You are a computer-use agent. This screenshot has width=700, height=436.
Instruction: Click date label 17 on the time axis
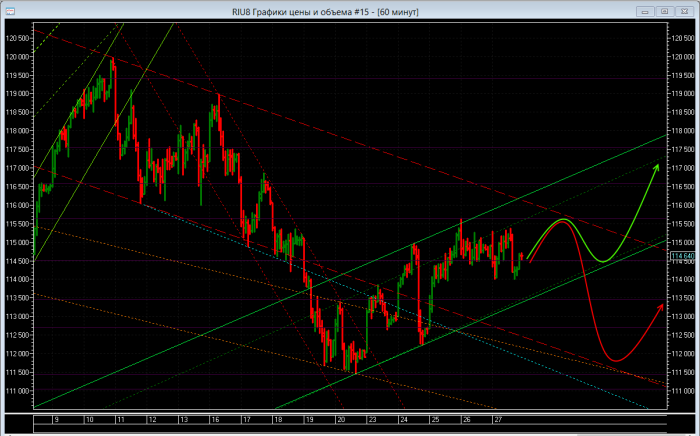(x=246, y=419)
